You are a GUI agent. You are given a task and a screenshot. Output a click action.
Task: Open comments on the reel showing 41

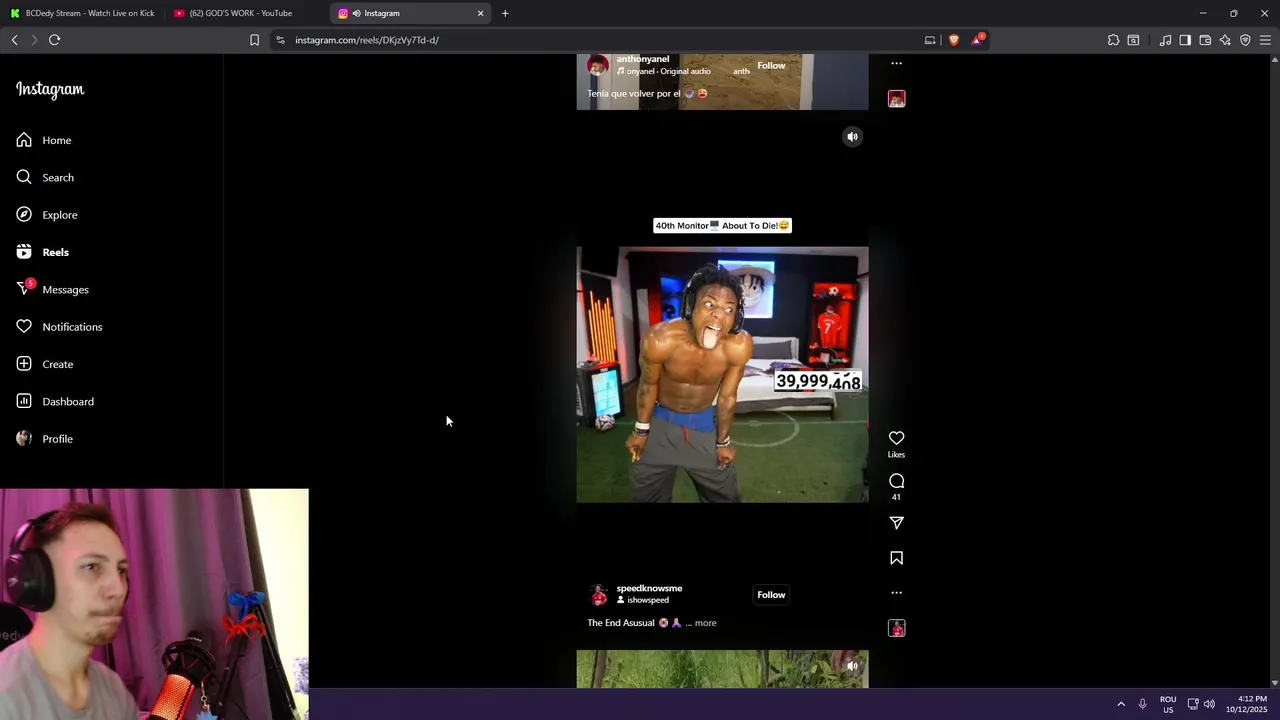[x=896, y=481]
